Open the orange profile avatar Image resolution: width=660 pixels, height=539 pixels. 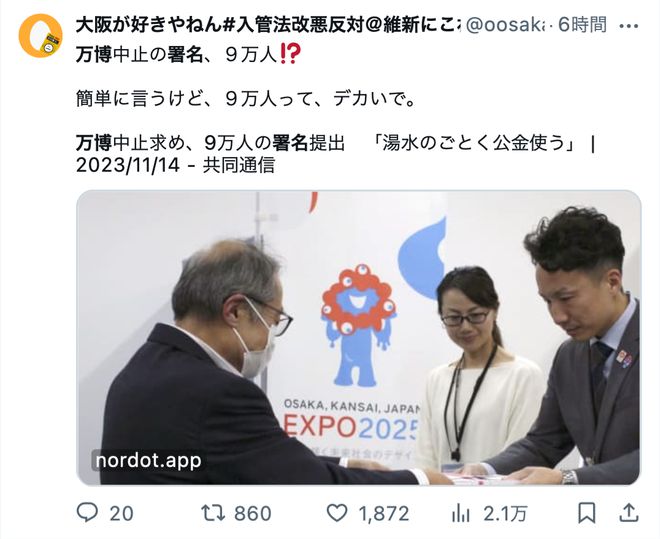[x=40, y=36]
